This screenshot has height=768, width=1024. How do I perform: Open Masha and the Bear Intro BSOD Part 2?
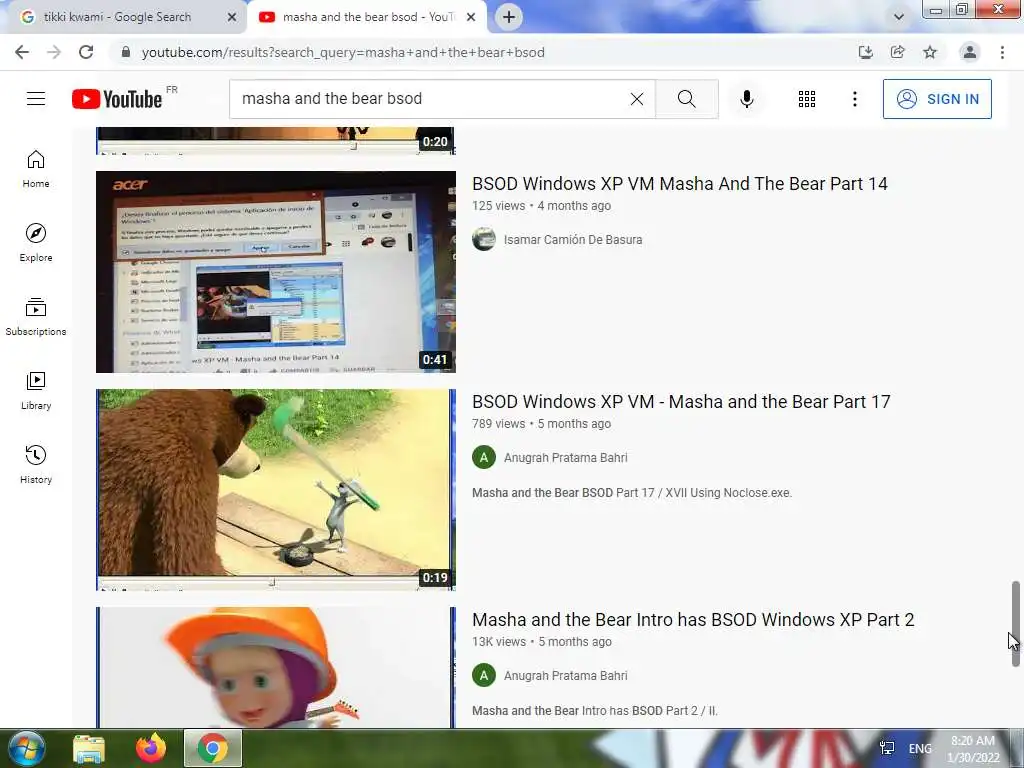693,620
